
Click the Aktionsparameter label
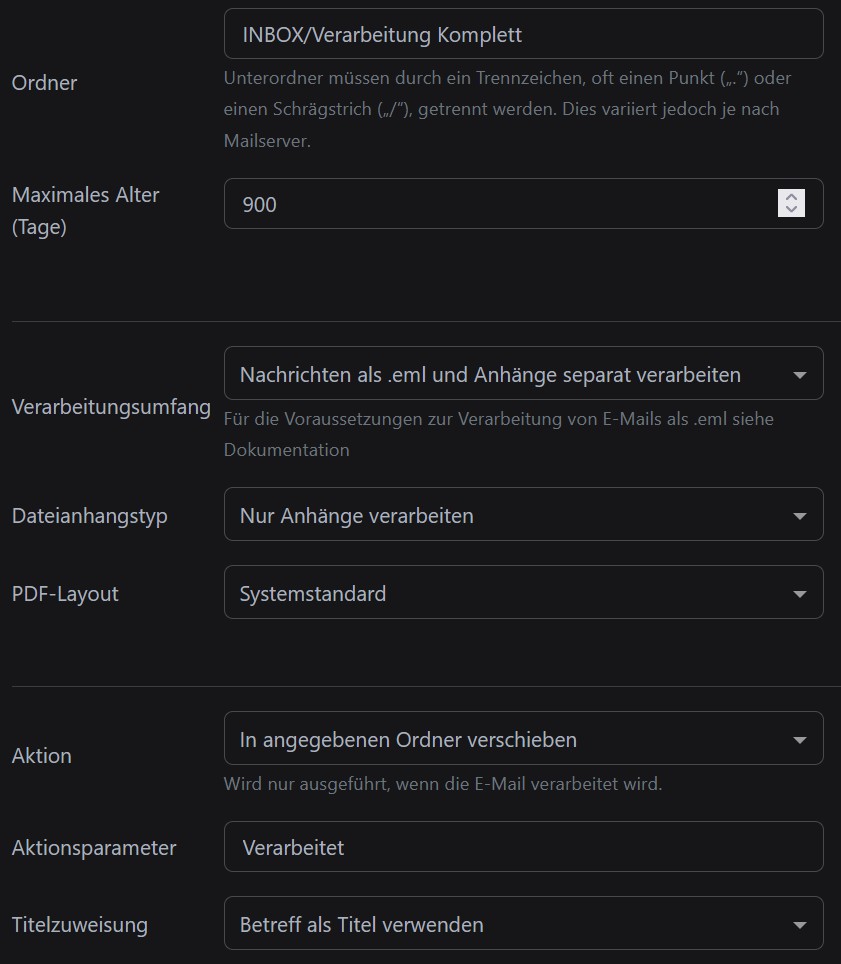pos(94,848)
